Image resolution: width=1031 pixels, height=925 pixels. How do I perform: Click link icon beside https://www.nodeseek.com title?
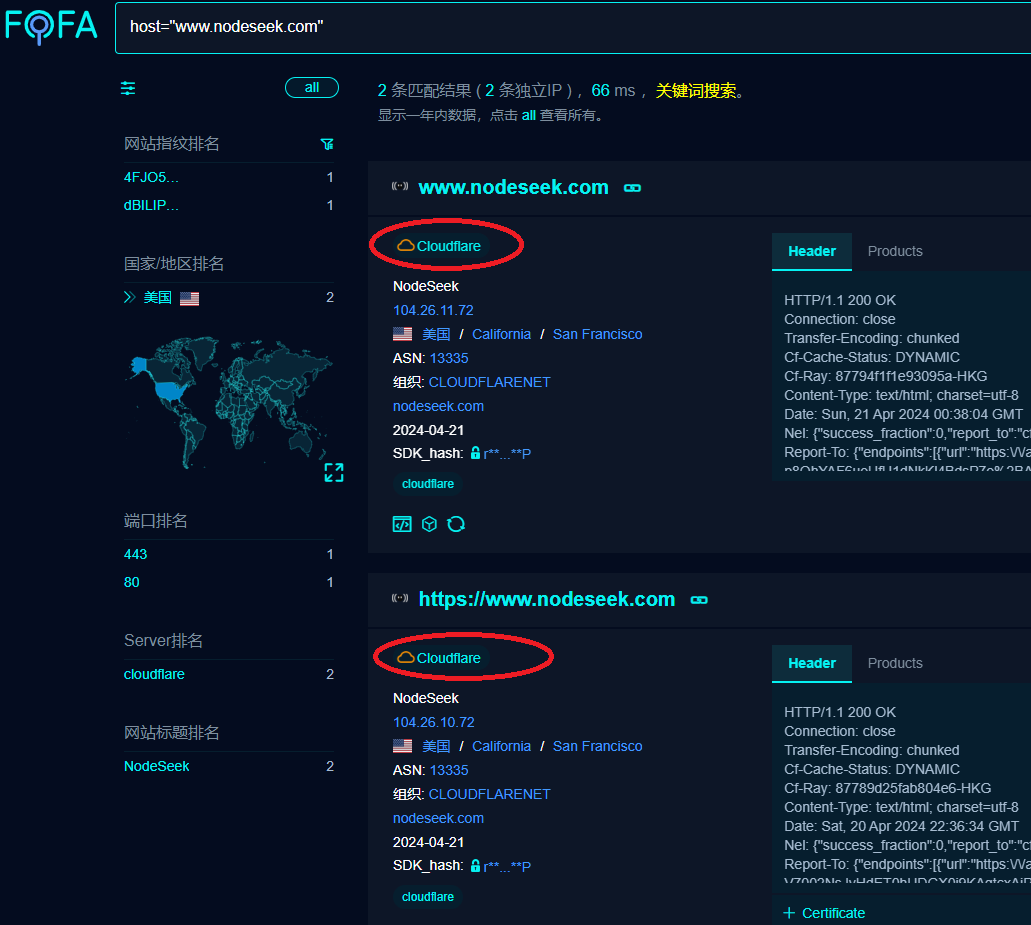[699, 600]
